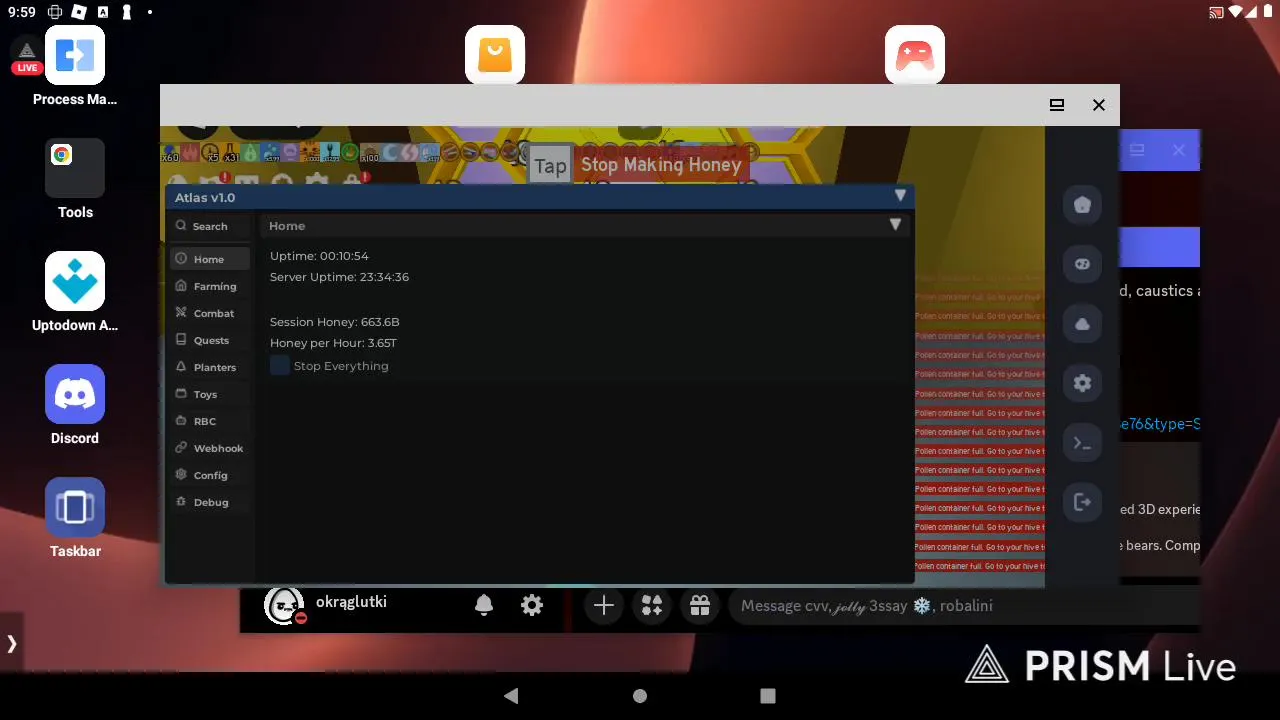Click the okrąglutki user avatar
The image size is (1280, 720).
pos(284,605)
